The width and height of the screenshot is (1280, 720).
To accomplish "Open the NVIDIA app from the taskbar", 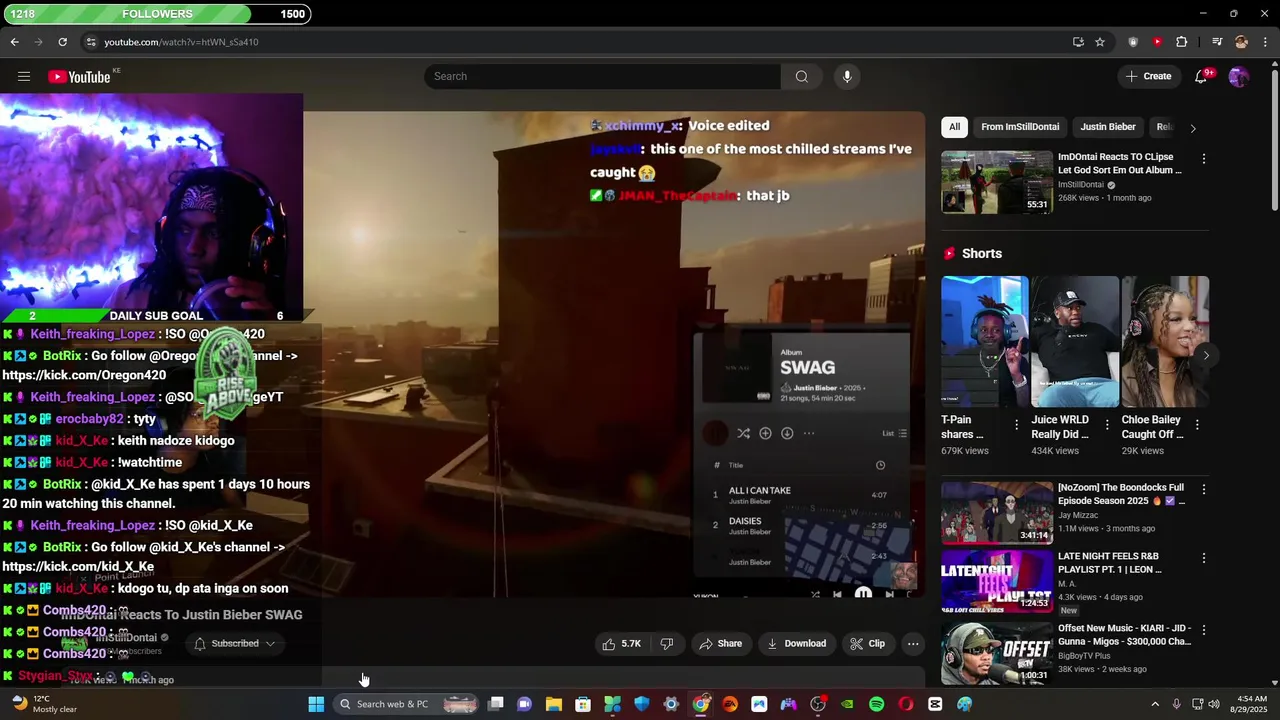I will (x=847, y=704).
